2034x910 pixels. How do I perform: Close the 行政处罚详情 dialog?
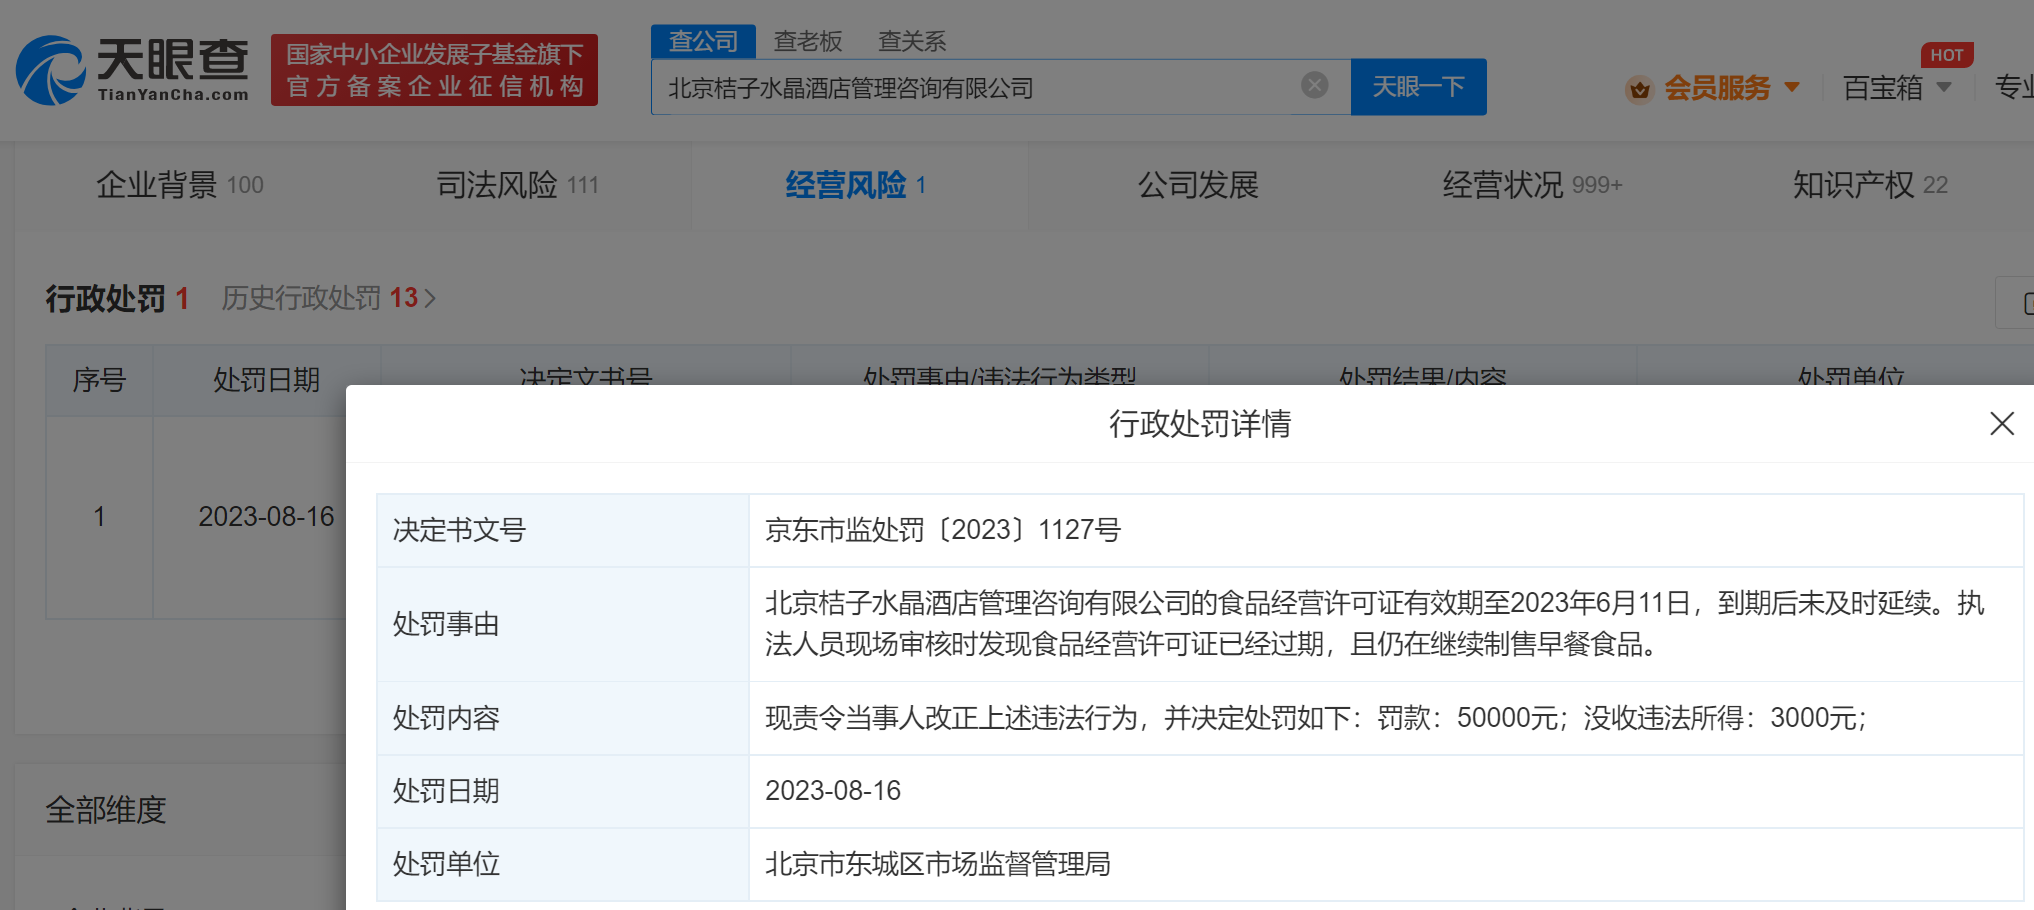click(x=2001, y=424)
